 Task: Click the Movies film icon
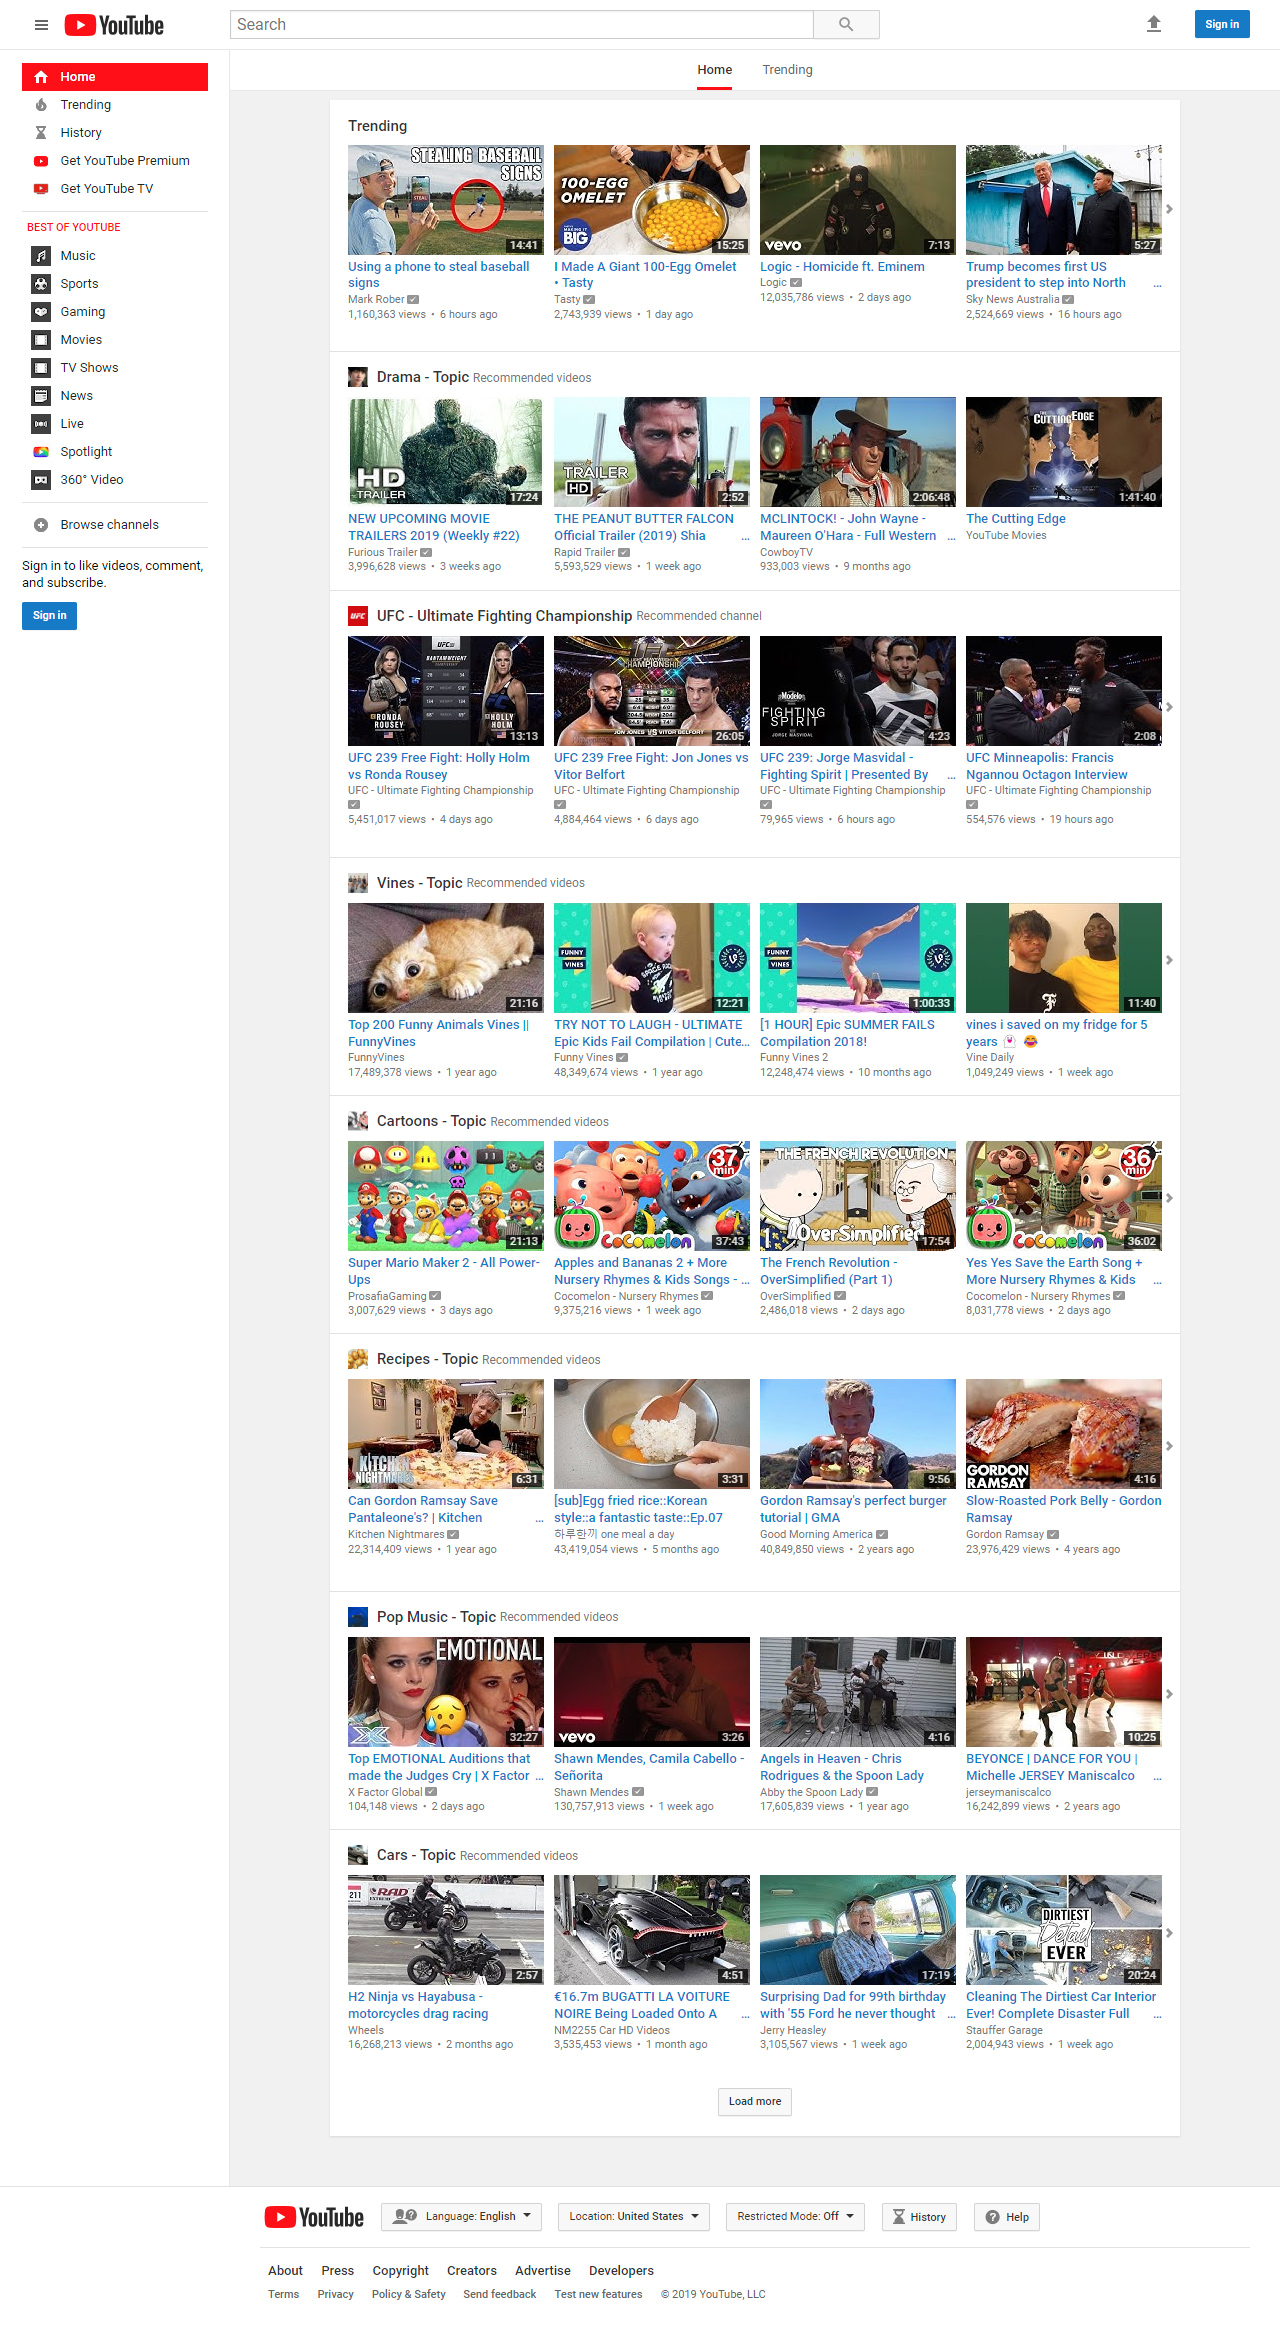41,340
